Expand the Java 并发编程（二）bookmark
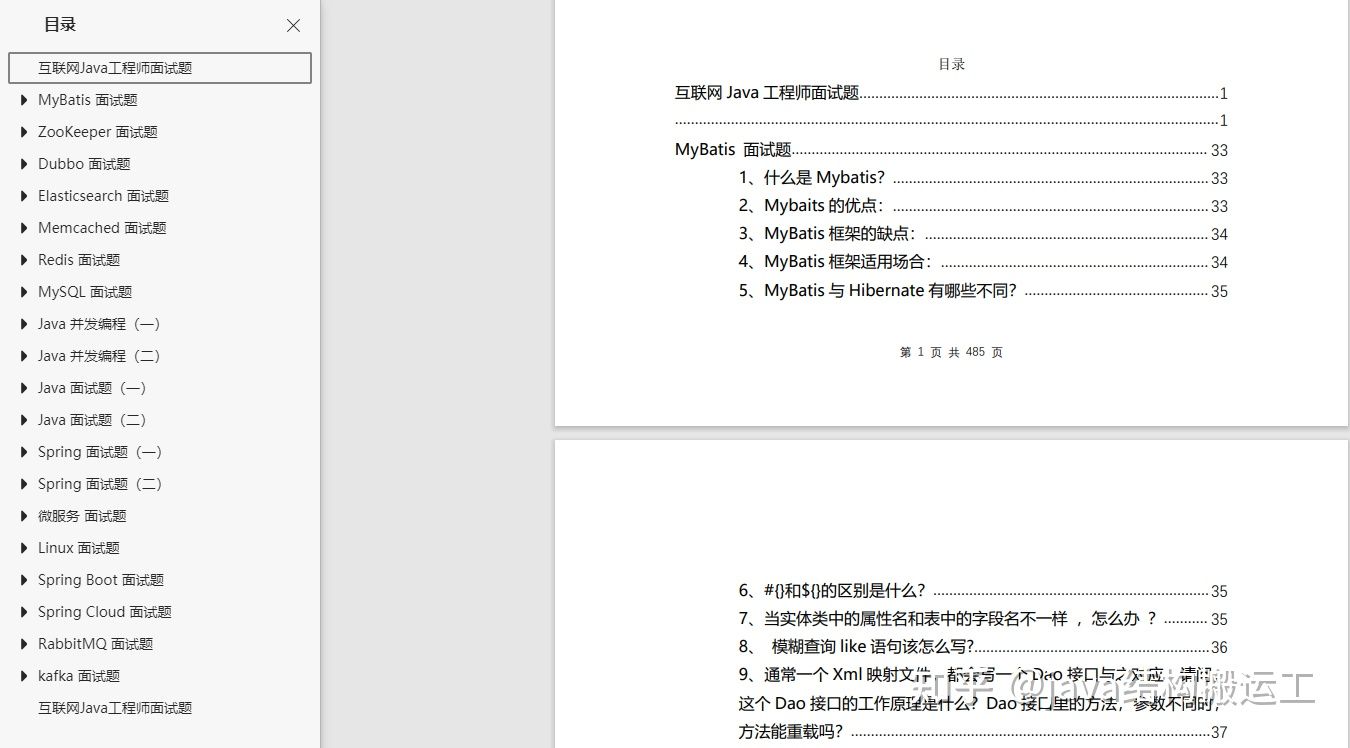This screenshot has height=748, width=1350. tap(24, 356)
